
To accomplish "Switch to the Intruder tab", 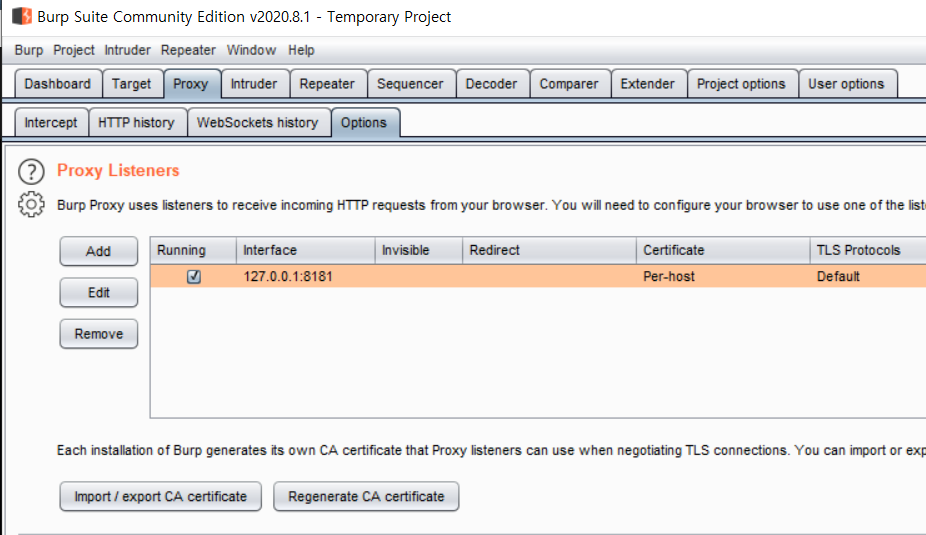I will [254, 84].
